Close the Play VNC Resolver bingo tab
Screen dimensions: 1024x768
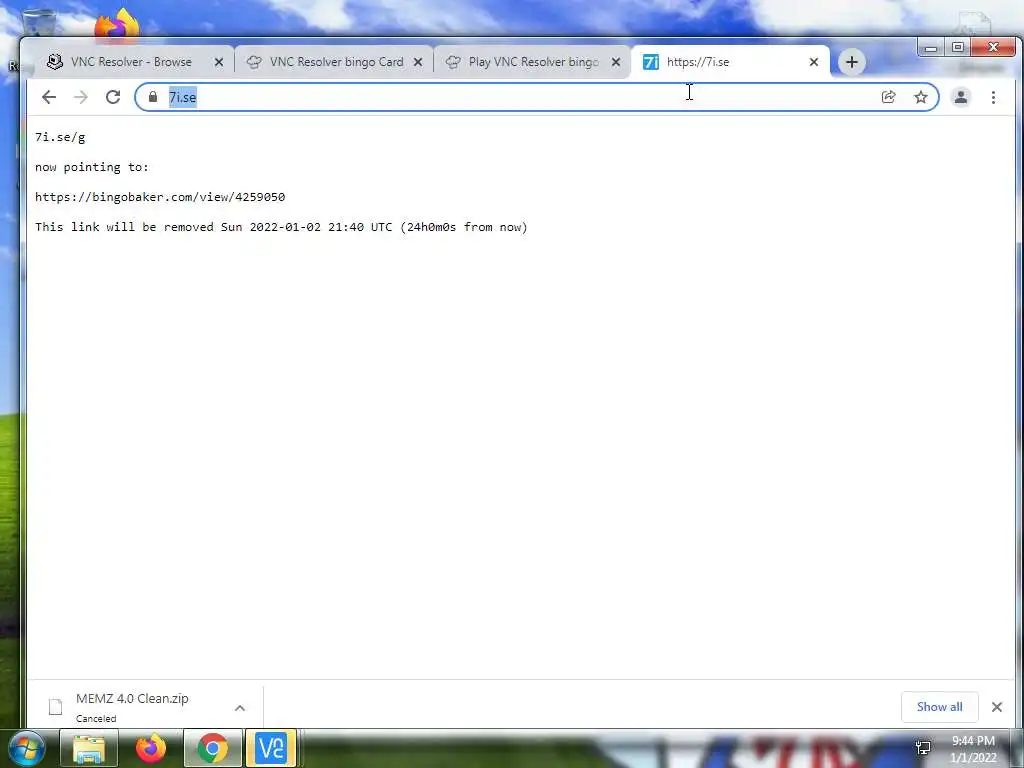coord(616,62)
